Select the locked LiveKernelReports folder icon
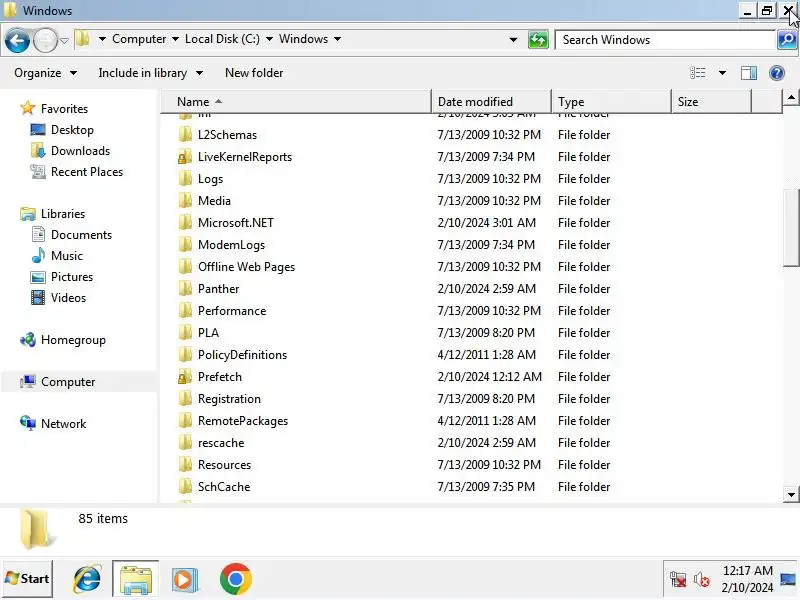The width and height of the screenshot is (800, 600). tap(185, 157)
